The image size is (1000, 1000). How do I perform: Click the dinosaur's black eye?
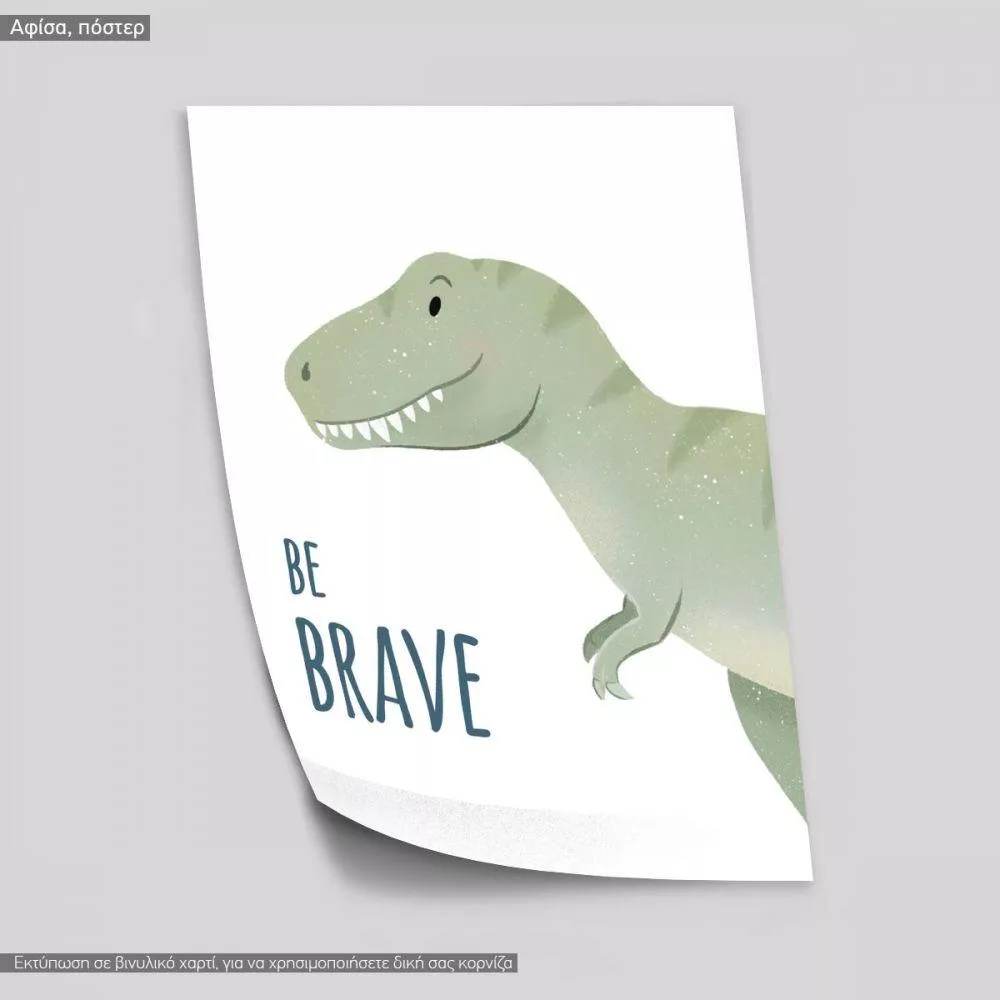pos(435,306)
